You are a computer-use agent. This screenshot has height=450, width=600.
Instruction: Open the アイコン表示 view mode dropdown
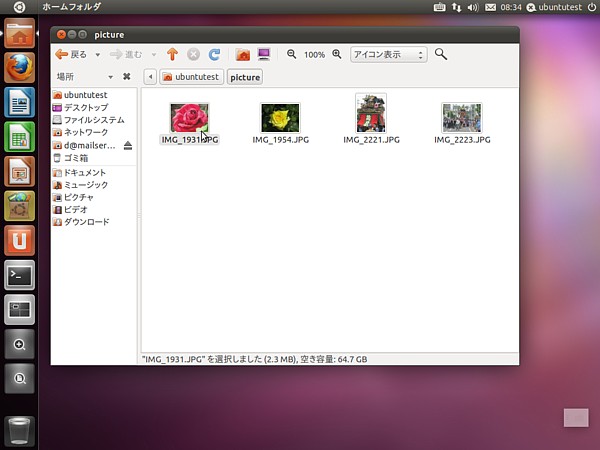(x=388, y=54)
